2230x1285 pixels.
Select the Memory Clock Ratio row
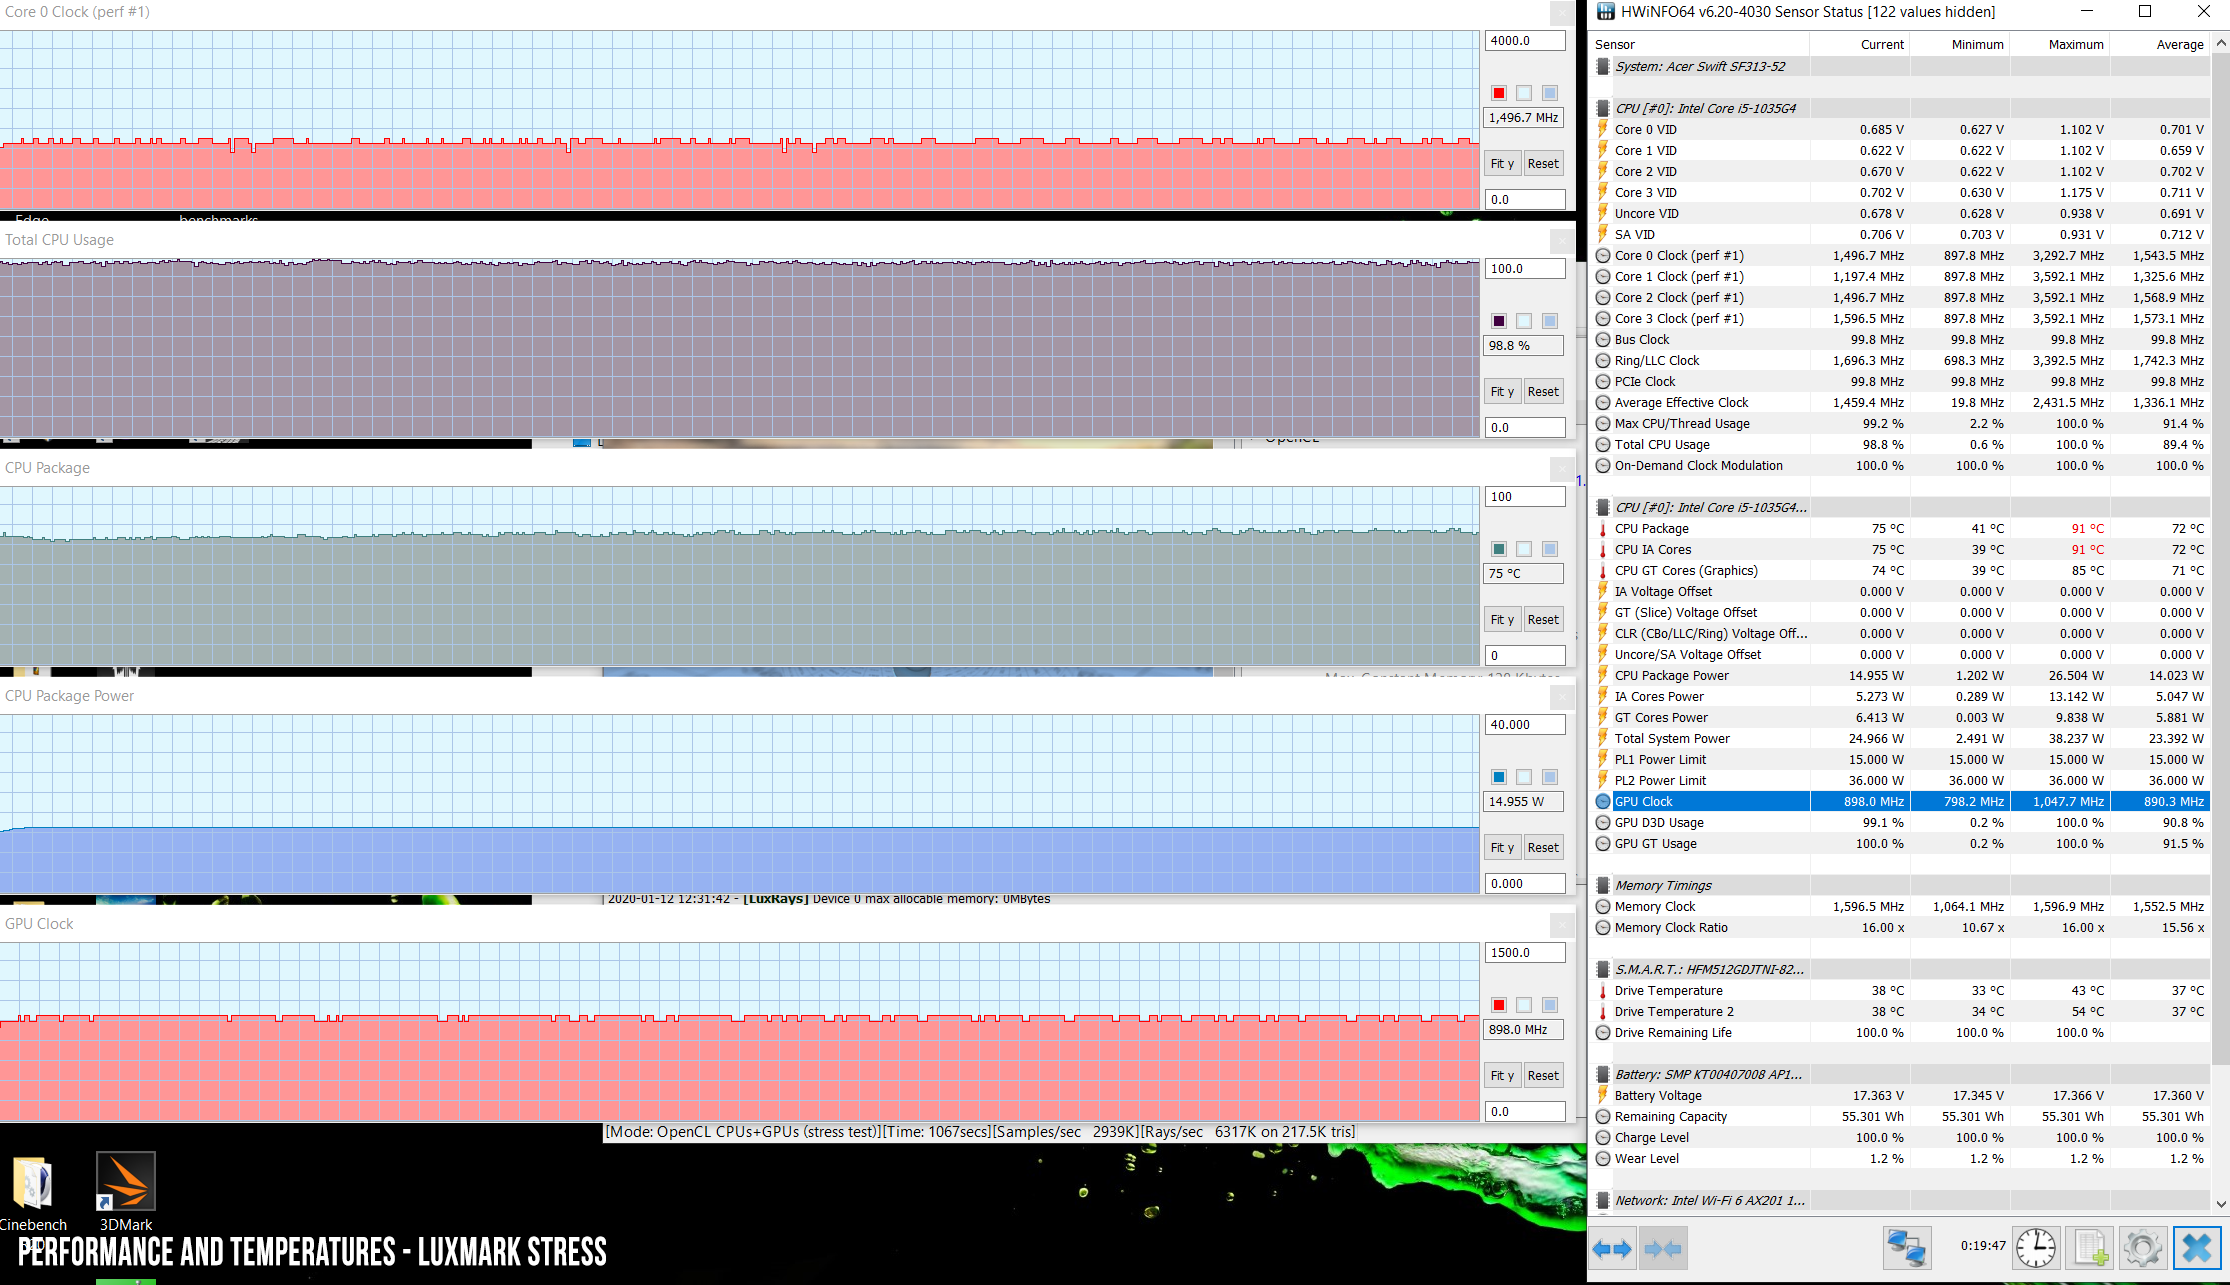(1899, 928)
